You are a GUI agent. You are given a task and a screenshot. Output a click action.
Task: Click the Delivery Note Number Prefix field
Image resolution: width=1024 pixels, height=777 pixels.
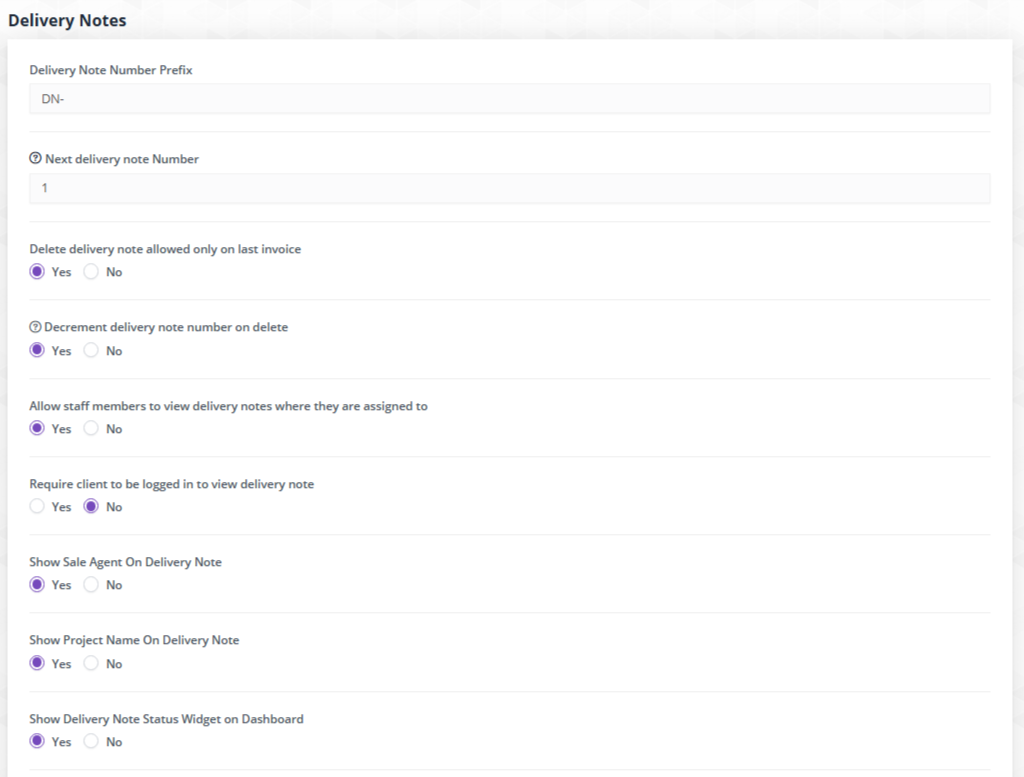tap(509, 99)
